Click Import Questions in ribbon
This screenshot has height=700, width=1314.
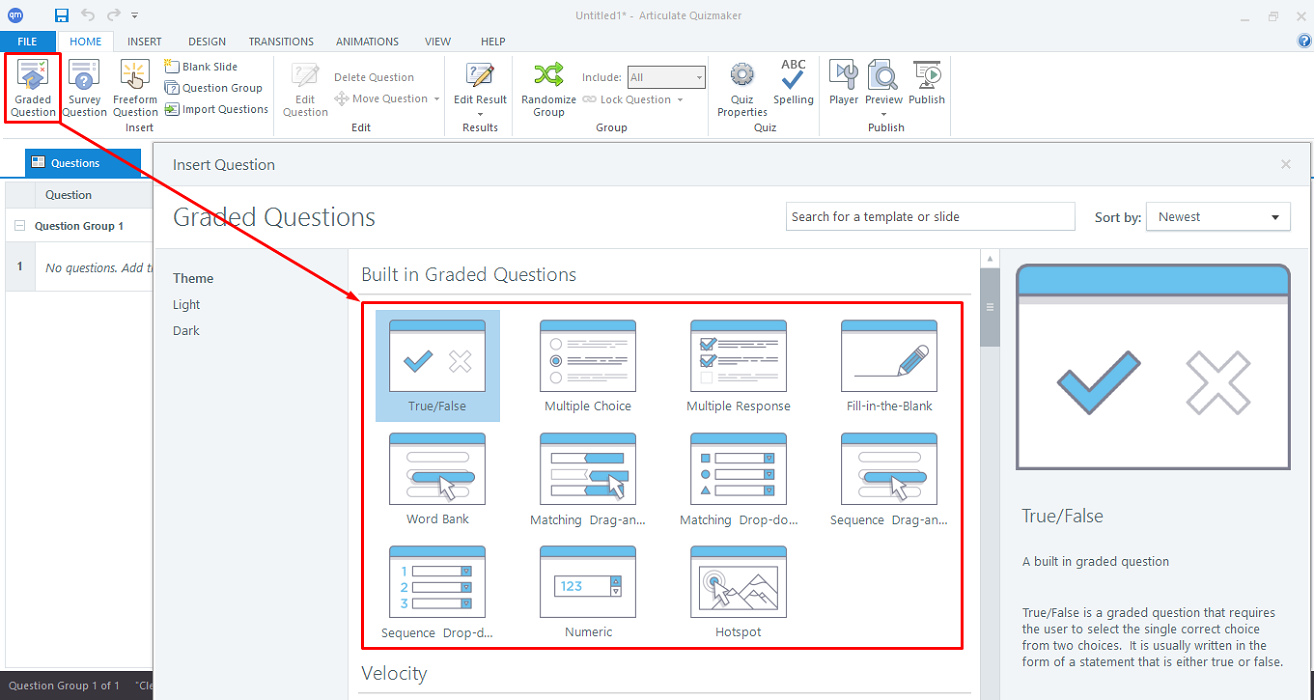pyautogui.click(x=217, y=109)
